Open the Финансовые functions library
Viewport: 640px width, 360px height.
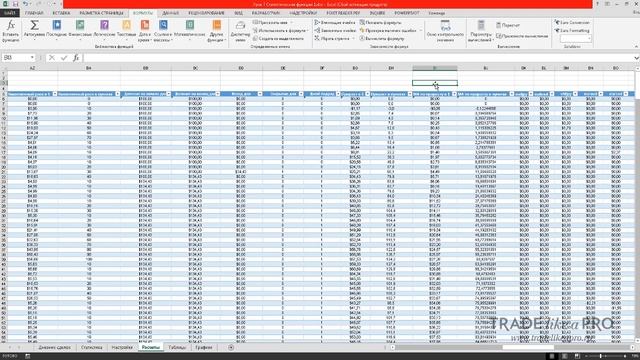(80, 29)
